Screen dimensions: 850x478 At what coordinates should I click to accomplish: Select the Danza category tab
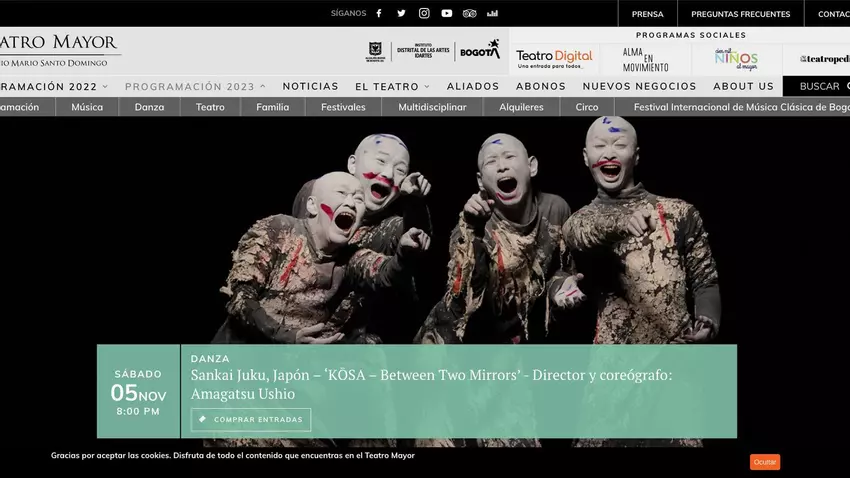[x=149, y=107]
